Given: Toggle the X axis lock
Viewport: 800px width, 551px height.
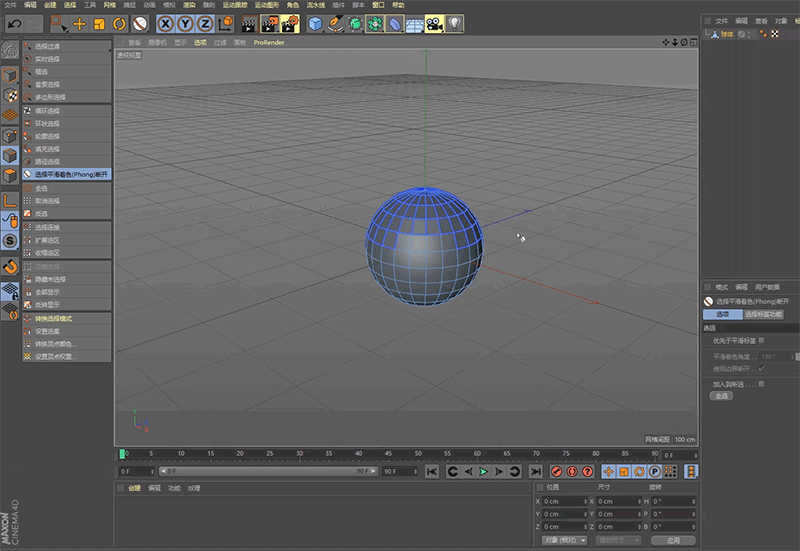Looking at the screenshot, I should click(165, 24).
